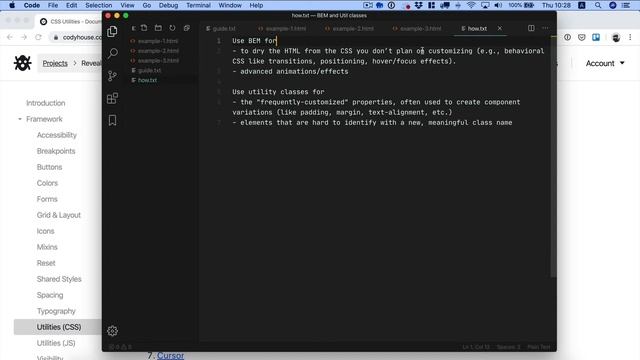Open the Wi-Fi status menu
The image size is (640, 360).
[471, 5]
